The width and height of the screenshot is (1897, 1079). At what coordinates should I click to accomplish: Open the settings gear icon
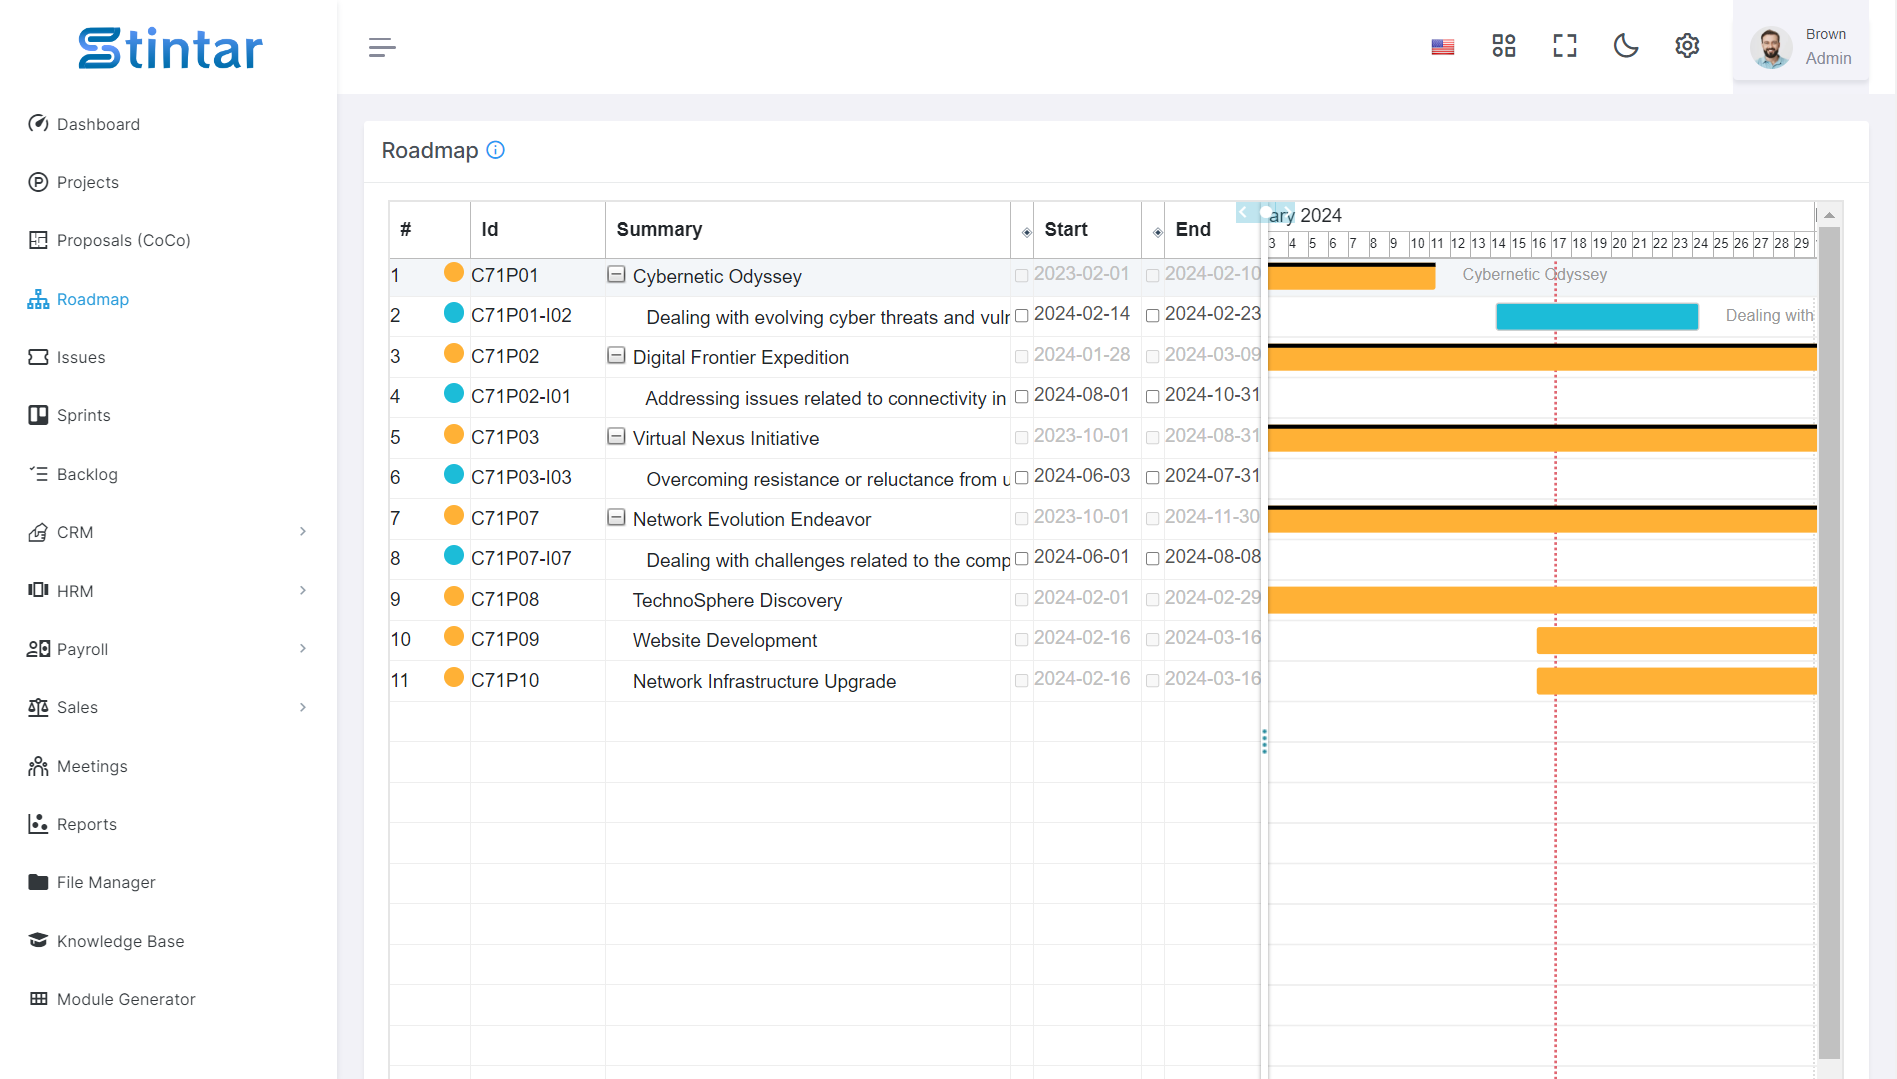(x=1687, y=46)
